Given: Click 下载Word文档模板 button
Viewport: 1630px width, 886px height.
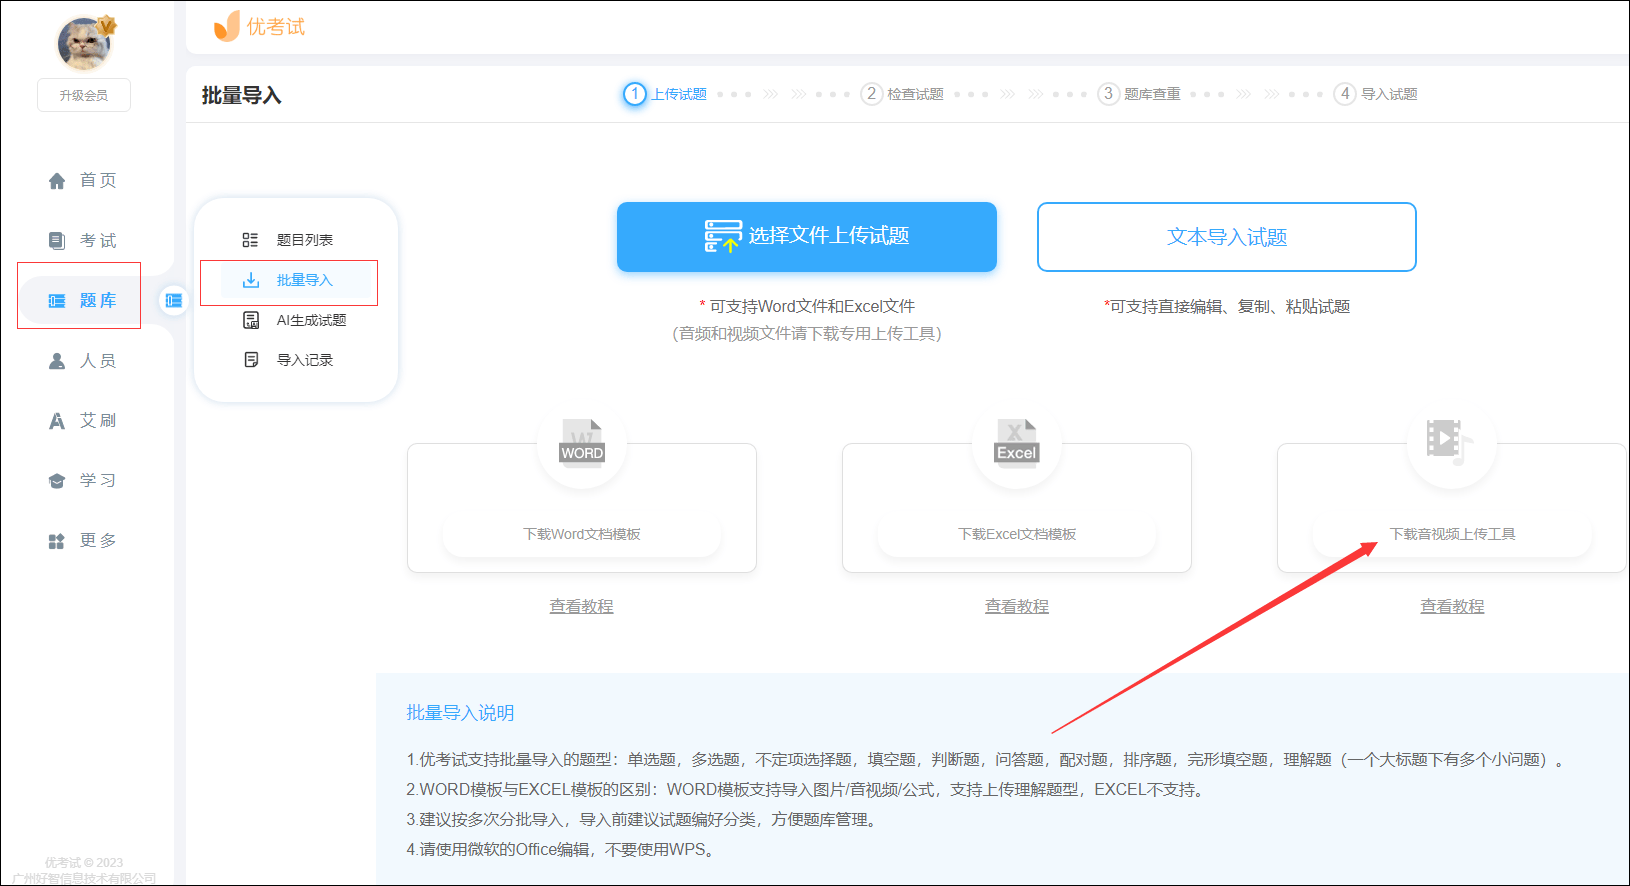Looking at the screenshot, I should click(x=582, y=535).
